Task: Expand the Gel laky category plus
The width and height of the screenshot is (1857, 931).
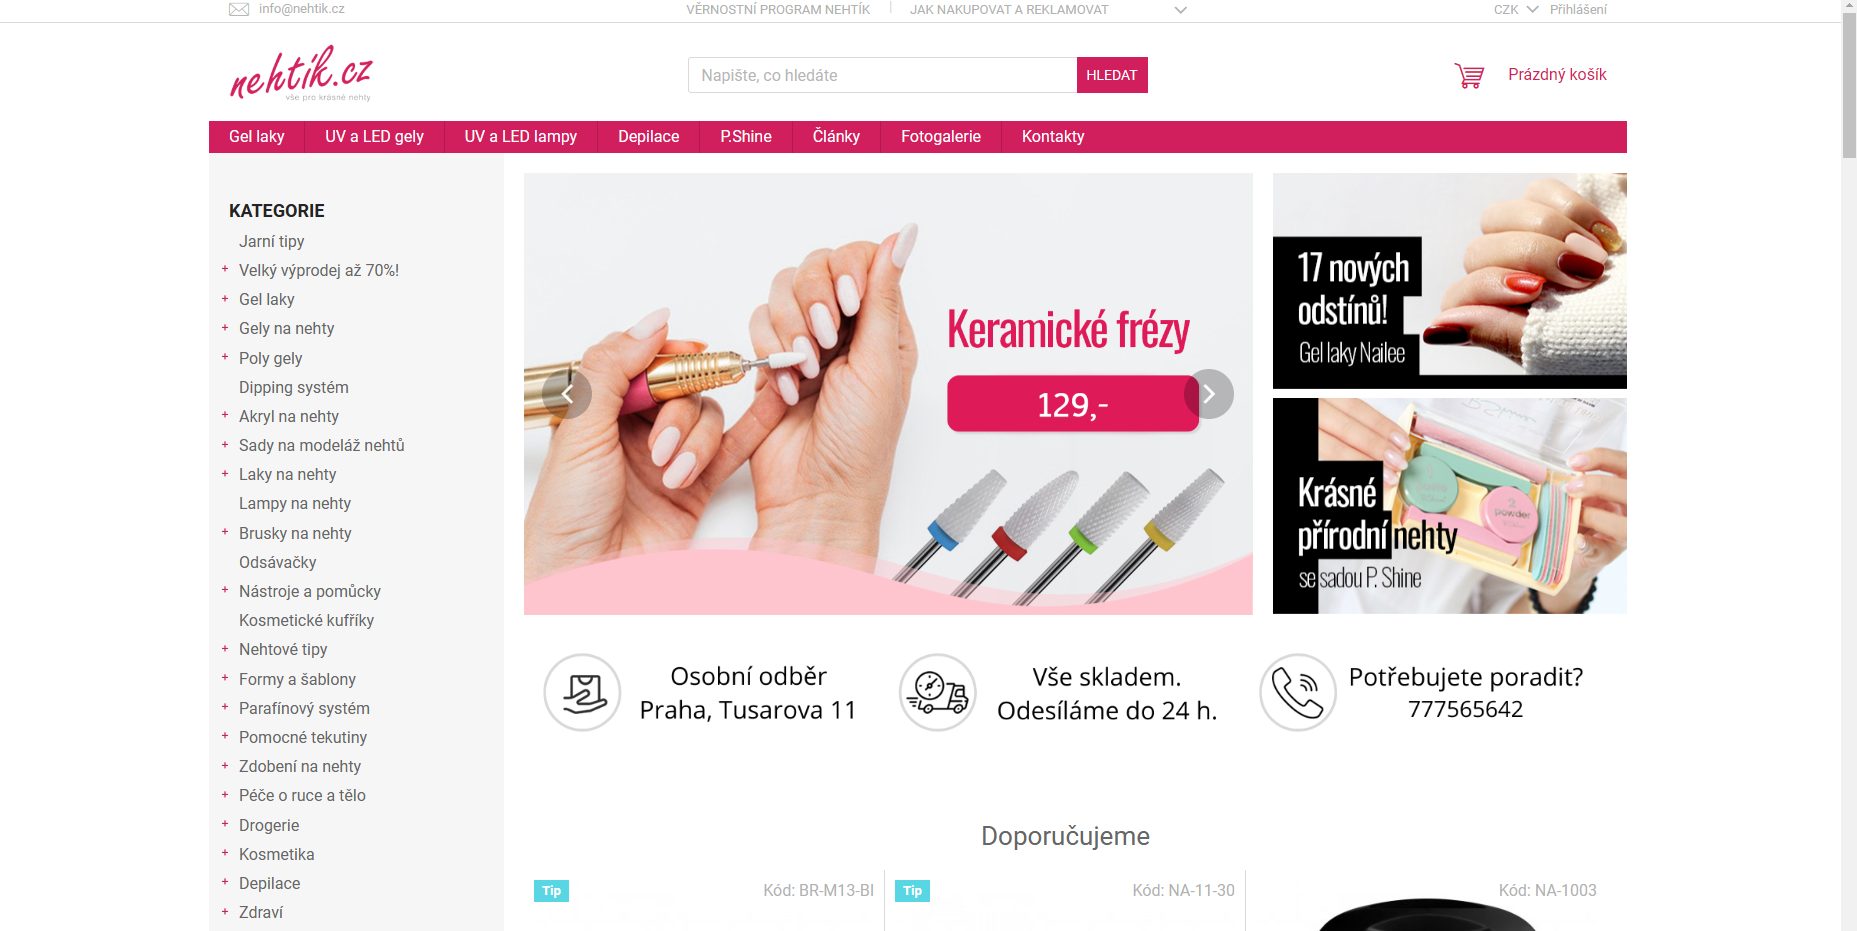Action: [x=225, y=299]
